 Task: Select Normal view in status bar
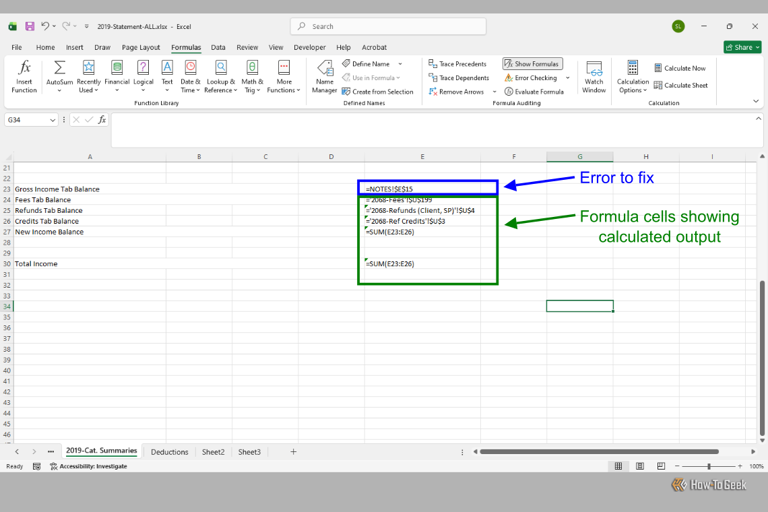[x=618, y=466]
